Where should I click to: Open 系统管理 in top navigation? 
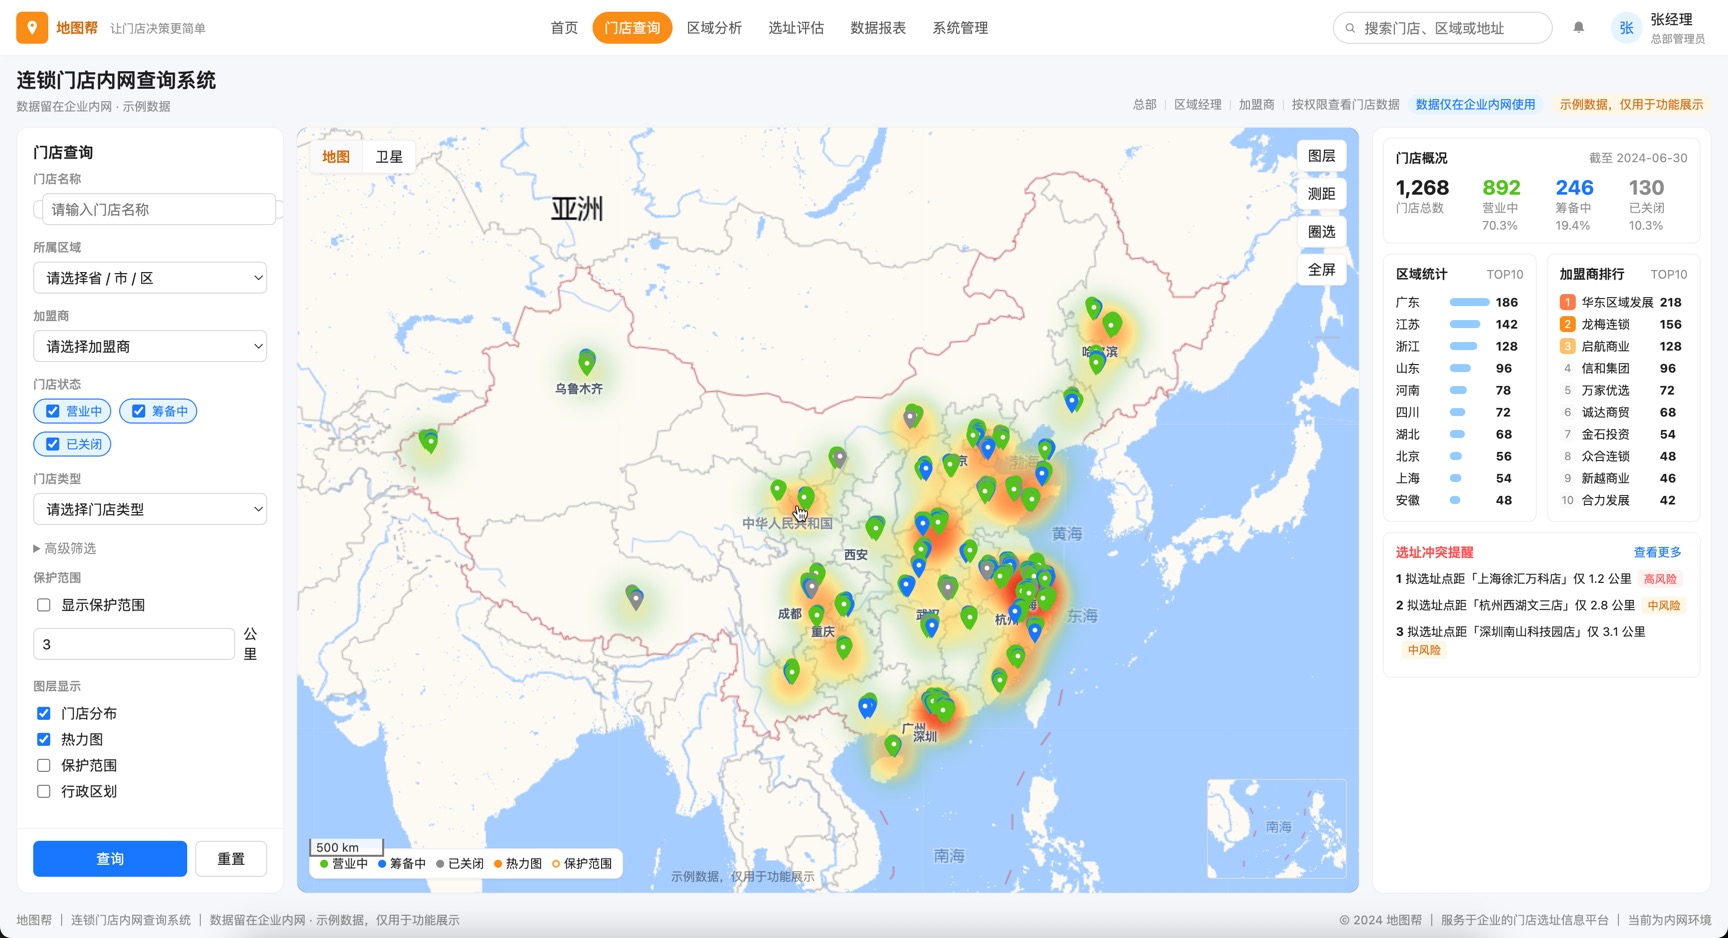pyautogui.click(x=960, y=28)
